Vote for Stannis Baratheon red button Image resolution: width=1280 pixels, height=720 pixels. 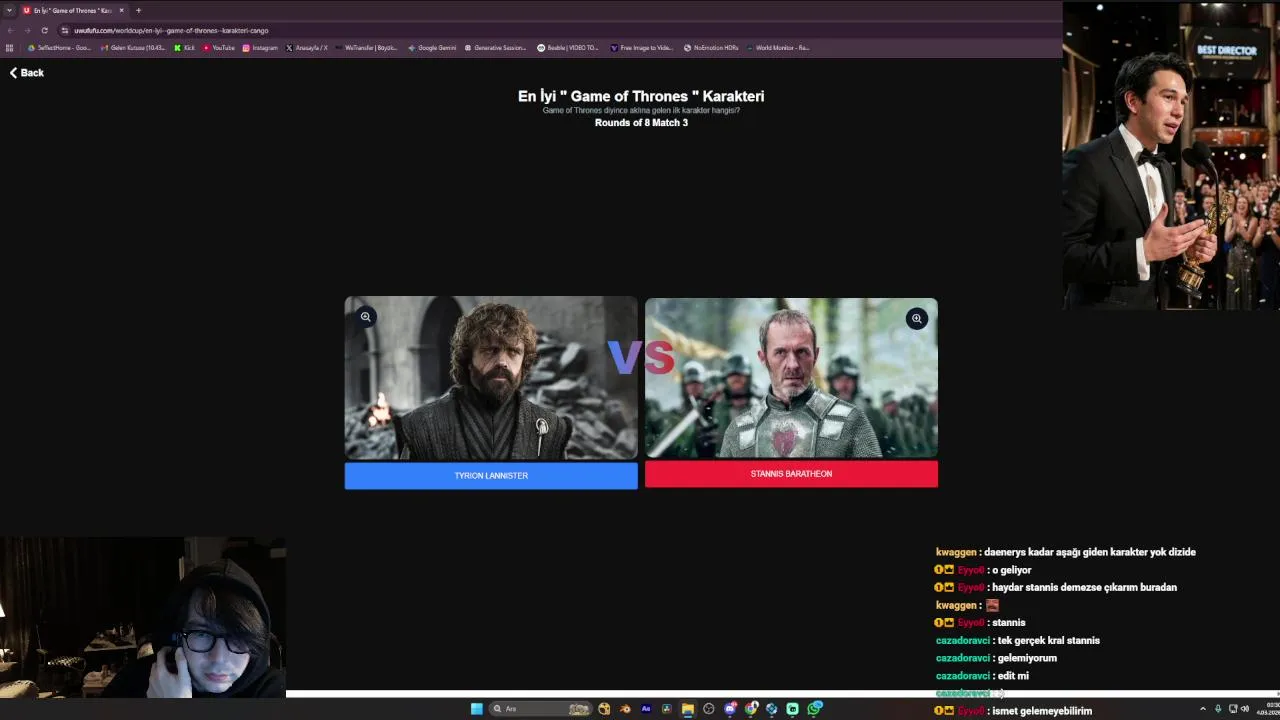pyautogui.click(x=791, y=474)
